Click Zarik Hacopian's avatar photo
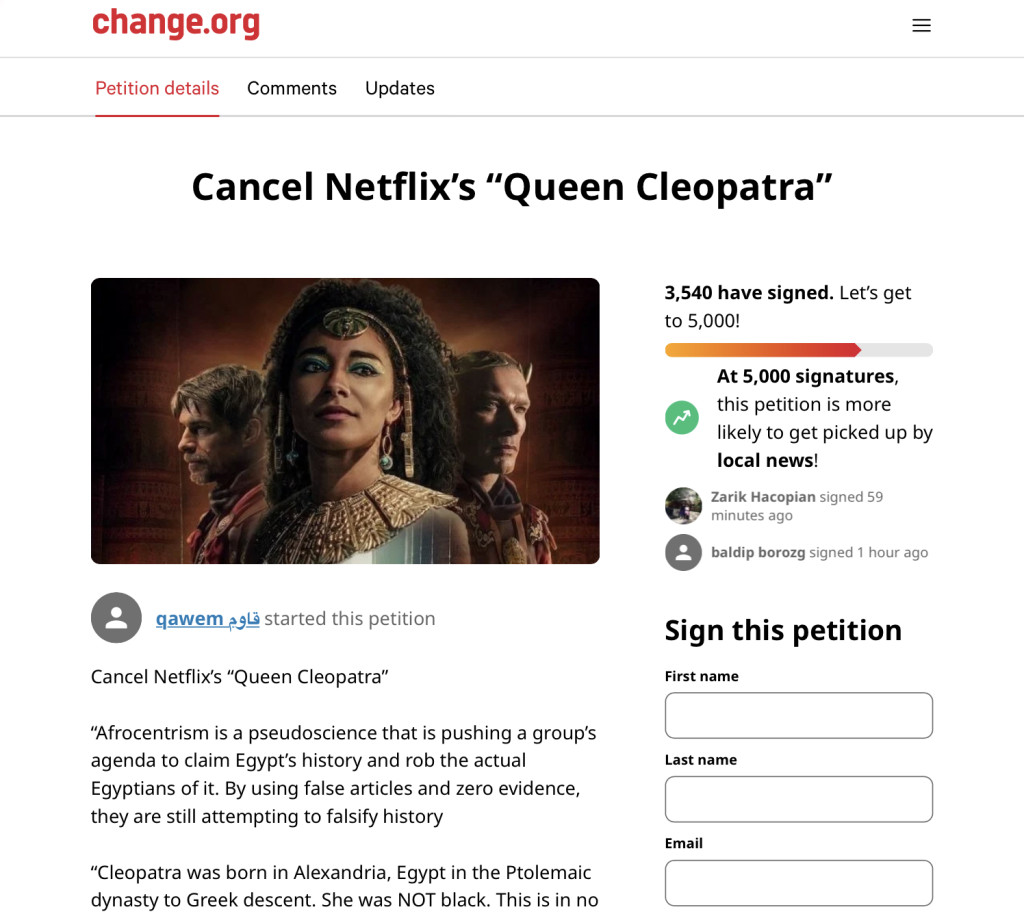This screenshot has width=1024, height=916. (683, 506)
